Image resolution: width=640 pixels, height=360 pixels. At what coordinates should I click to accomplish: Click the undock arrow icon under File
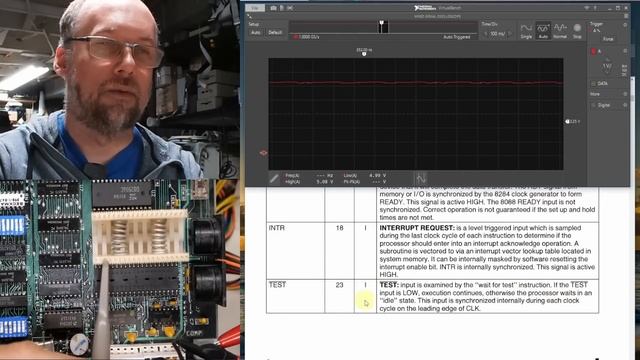(x=250, y=17)
